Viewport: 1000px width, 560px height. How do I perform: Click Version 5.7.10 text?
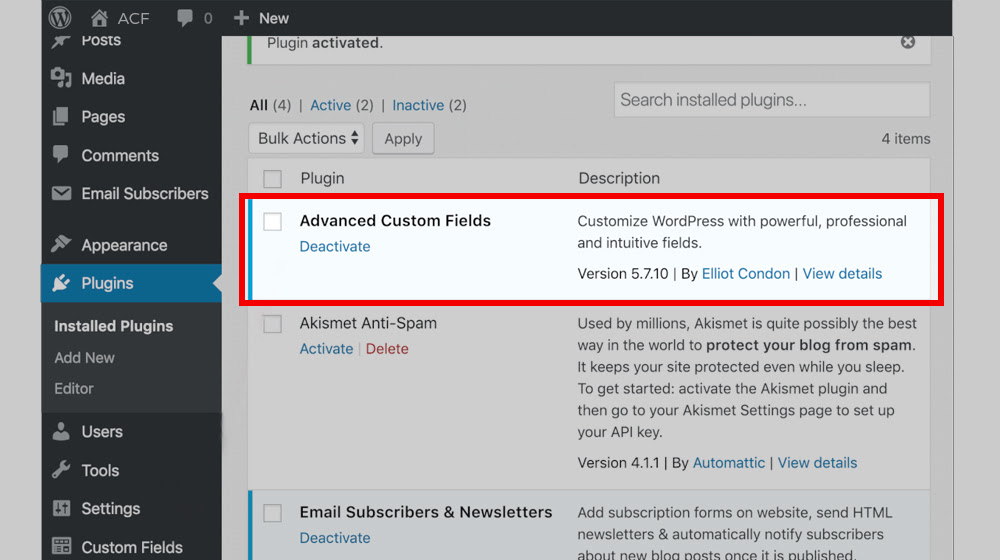coord(622,274)
